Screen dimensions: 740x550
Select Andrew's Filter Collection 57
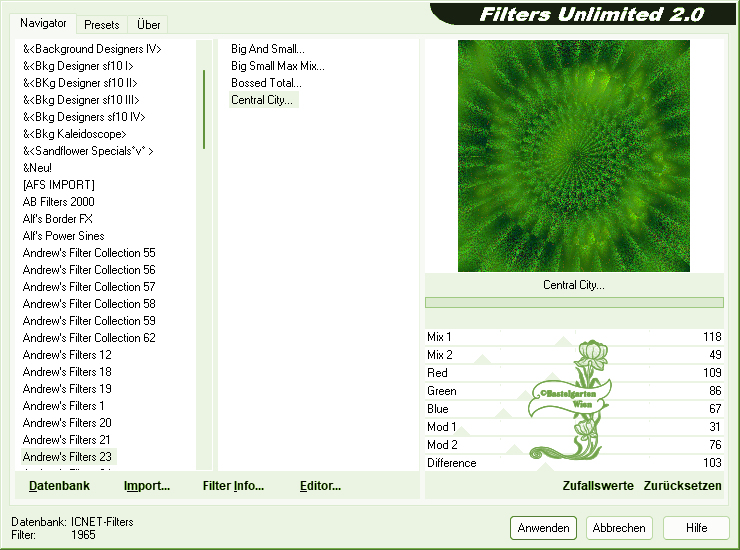tap(89, 287)
